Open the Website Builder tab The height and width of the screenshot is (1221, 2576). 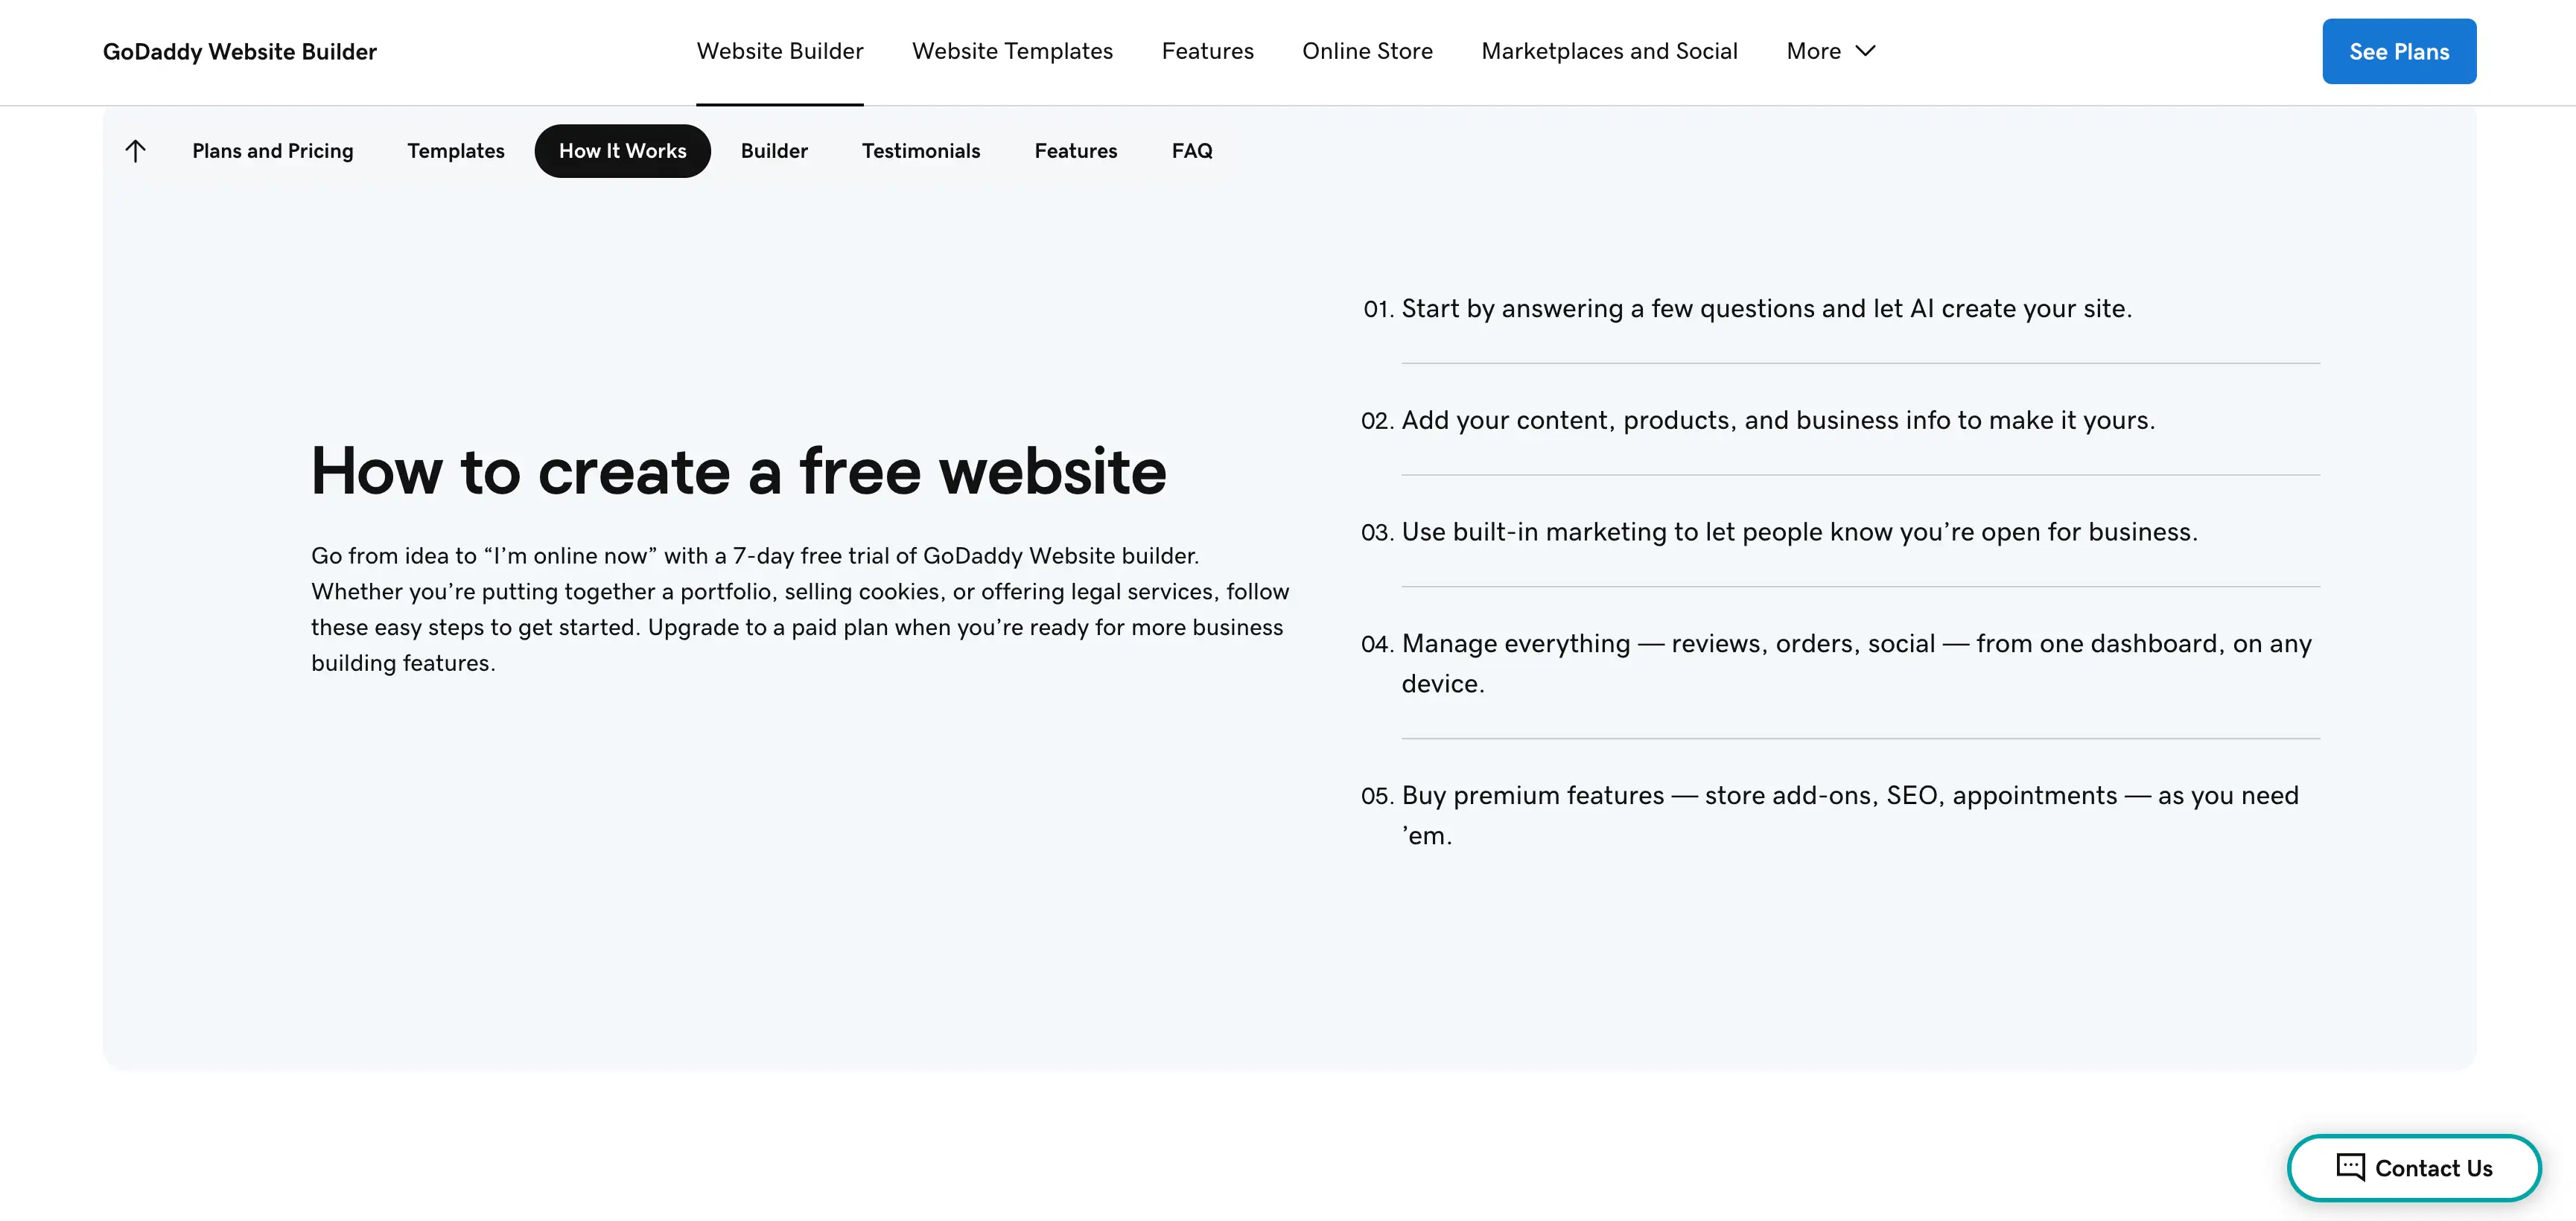tap(780, 51)
